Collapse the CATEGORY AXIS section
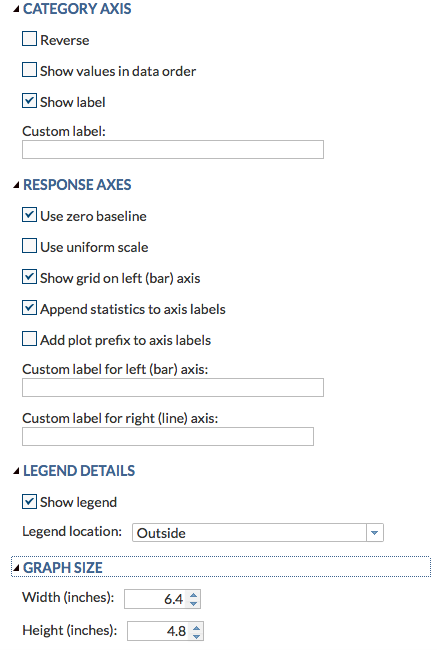Viewport: 437px width, 650px height. pyautogui.click(x=16, y=9)
